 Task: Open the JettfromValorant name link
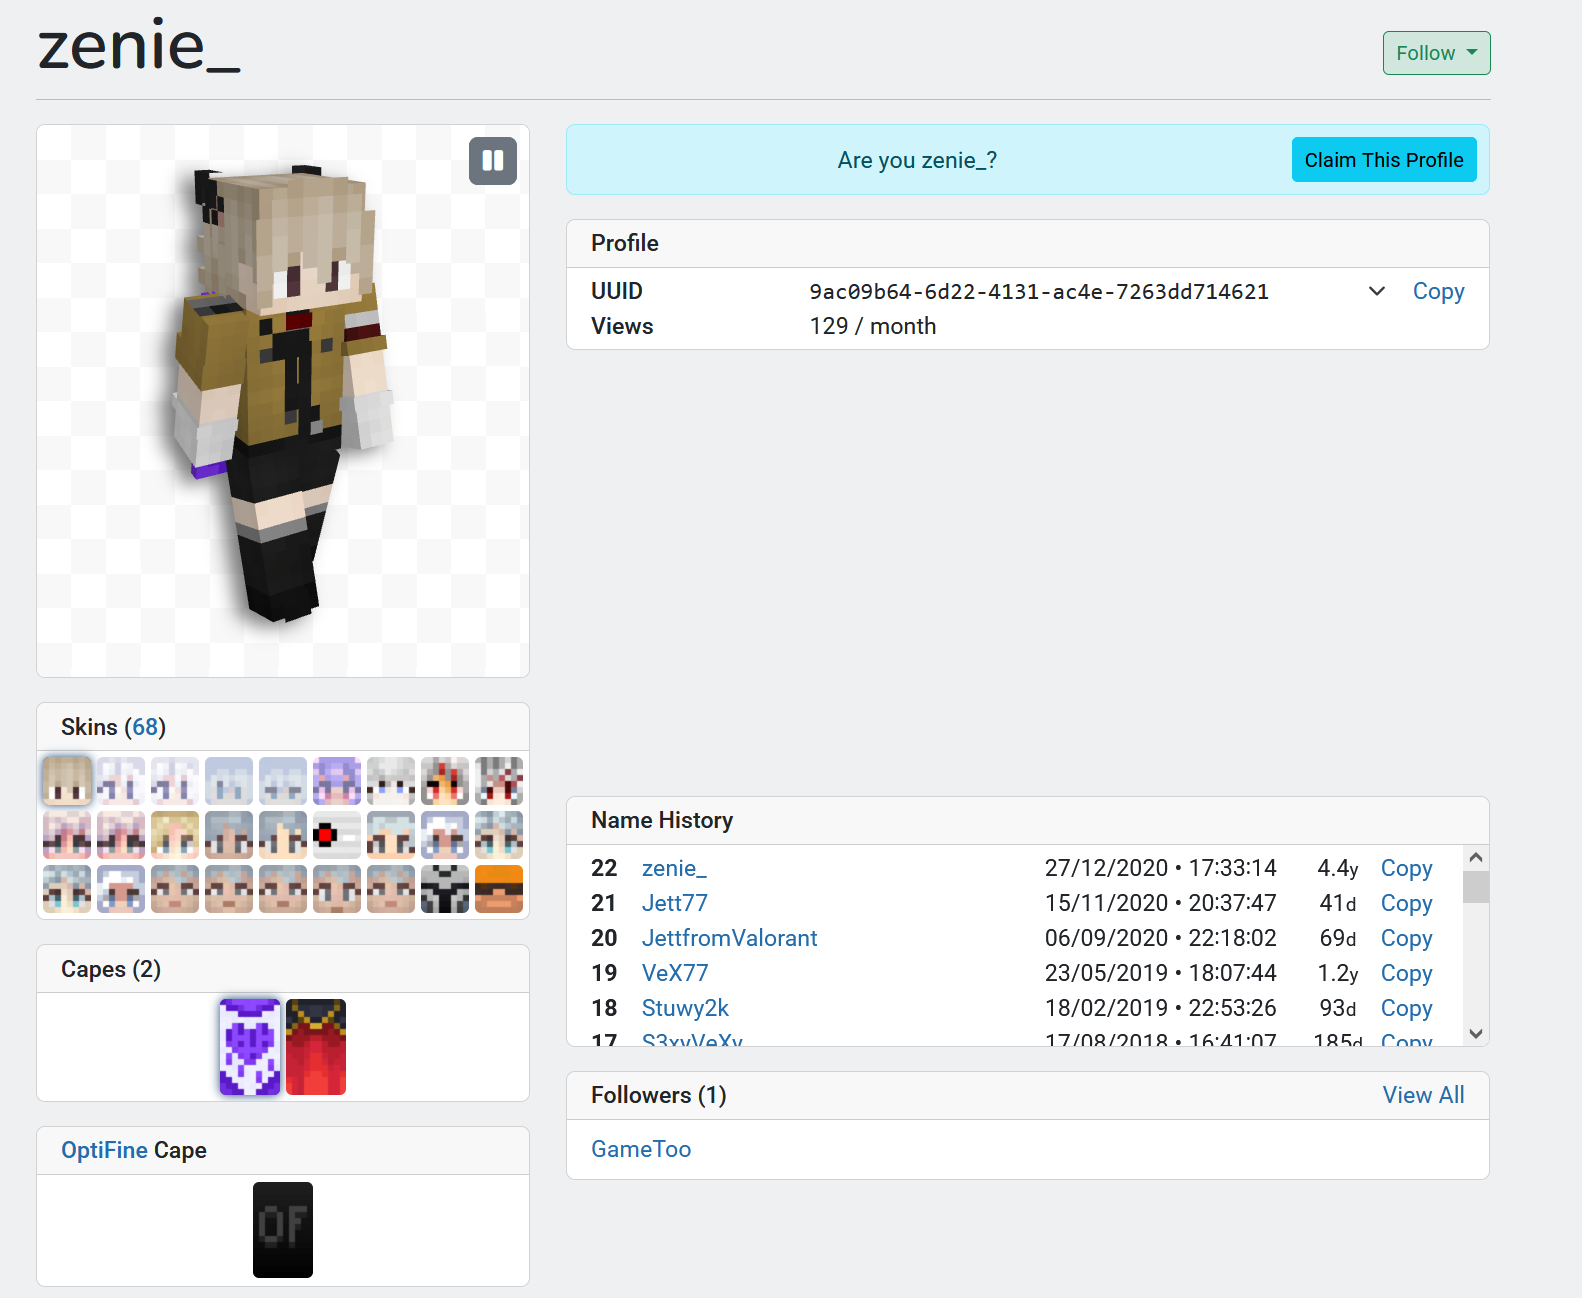[730, 938]
